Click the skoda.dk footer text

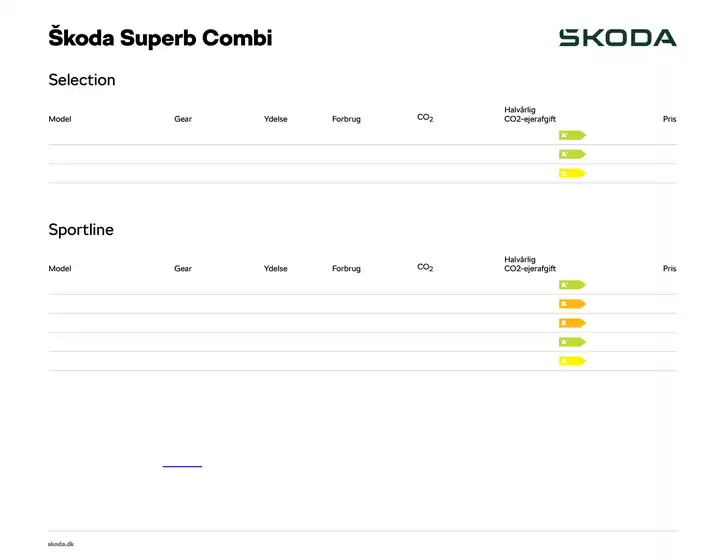point(61,544)
